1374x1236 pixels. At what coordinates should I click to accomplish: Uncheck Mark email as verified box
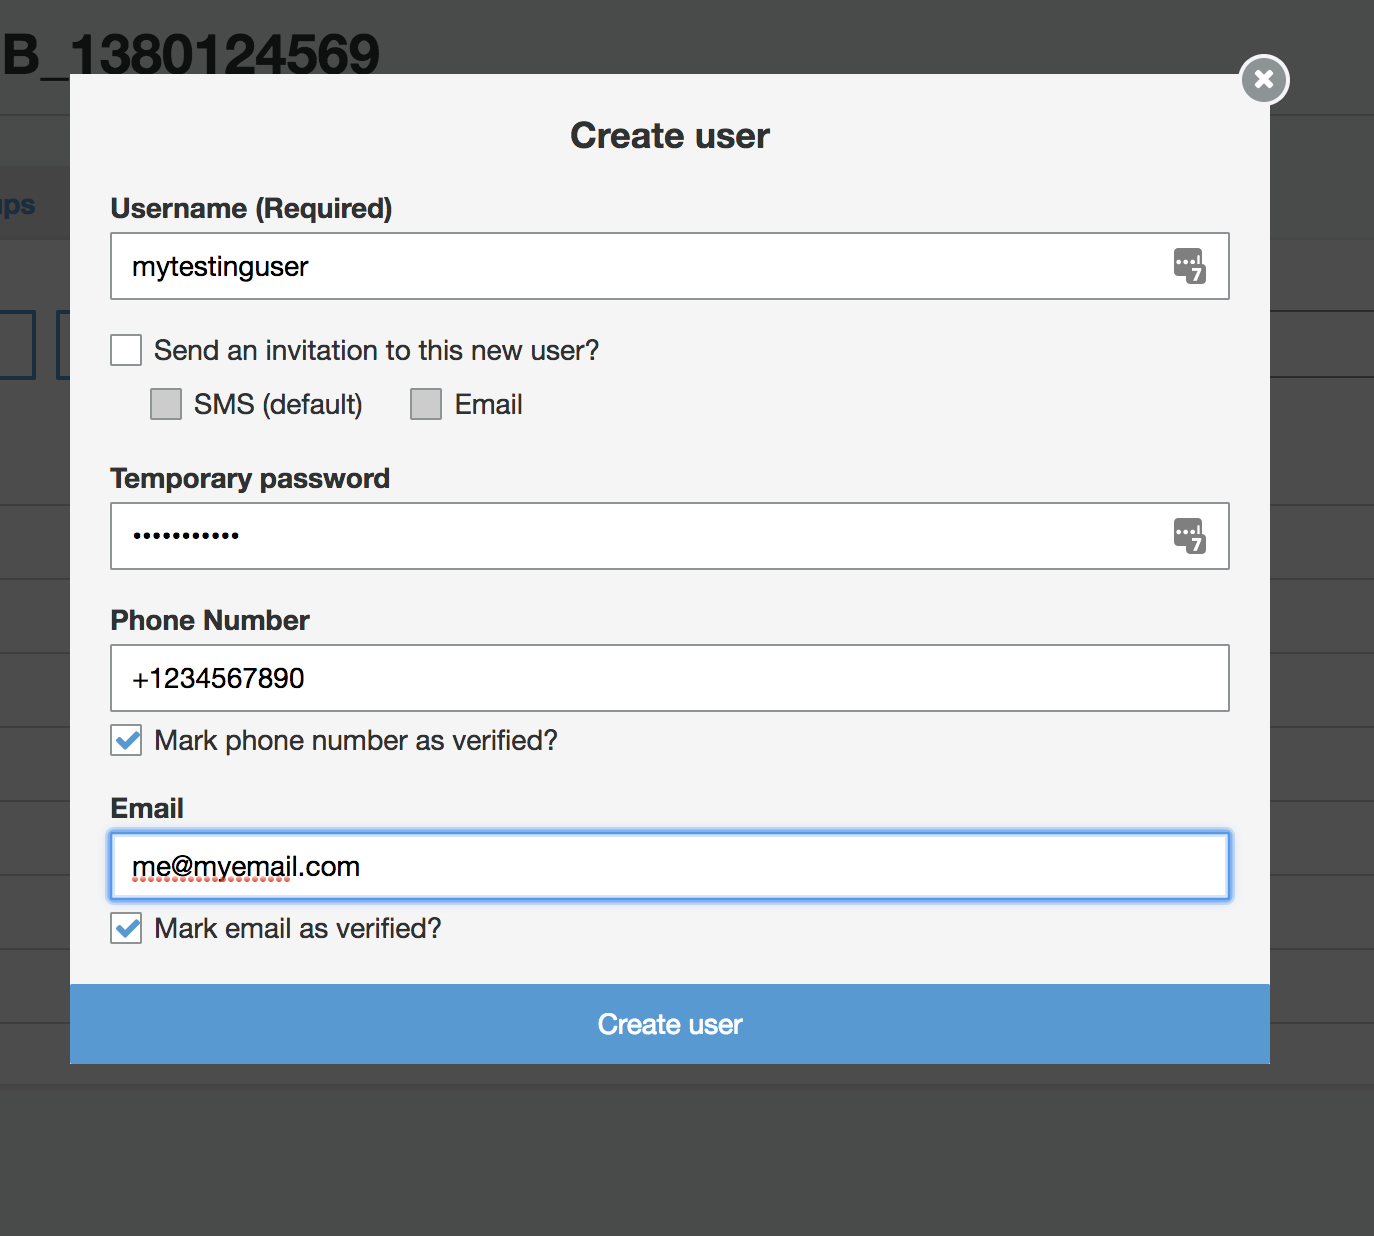click(126, 928)
